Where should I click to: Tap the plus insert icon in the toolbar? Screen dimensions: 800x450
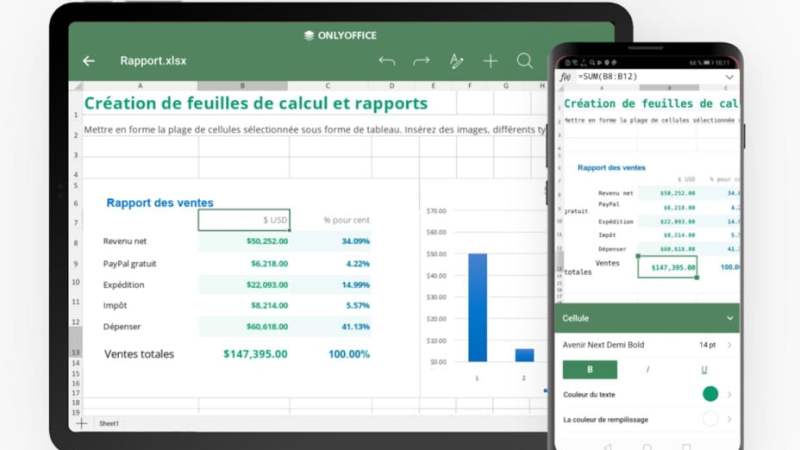490,61
